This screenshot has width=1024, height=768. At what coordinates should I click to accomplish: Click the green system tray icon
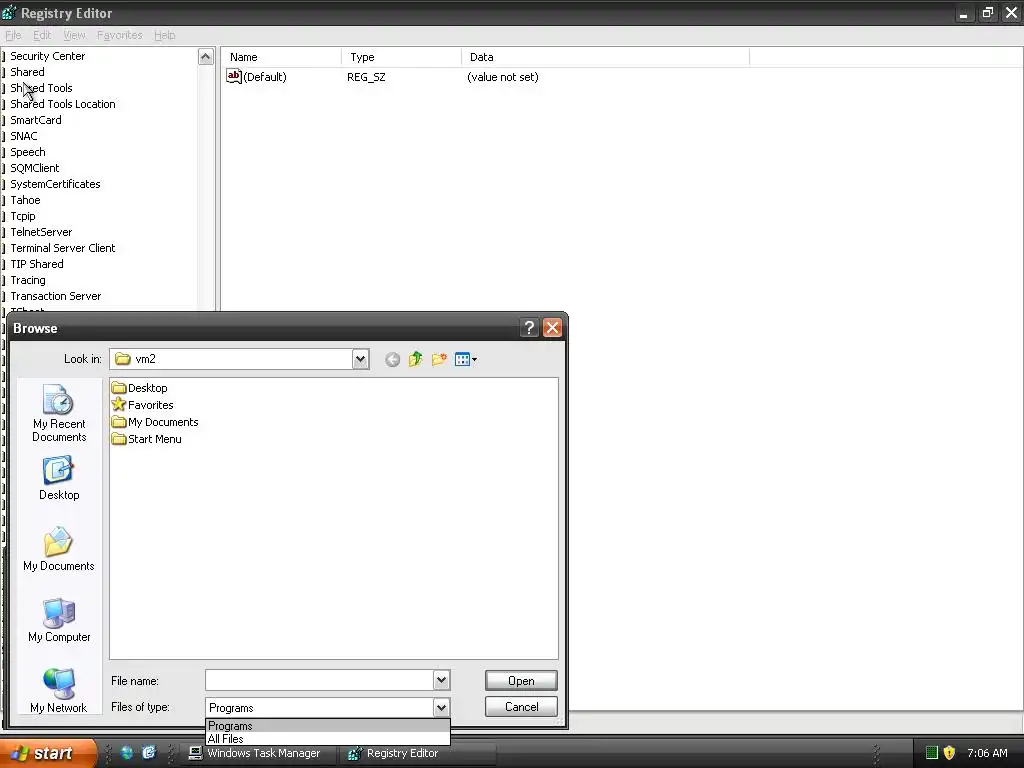click(932, 753)
